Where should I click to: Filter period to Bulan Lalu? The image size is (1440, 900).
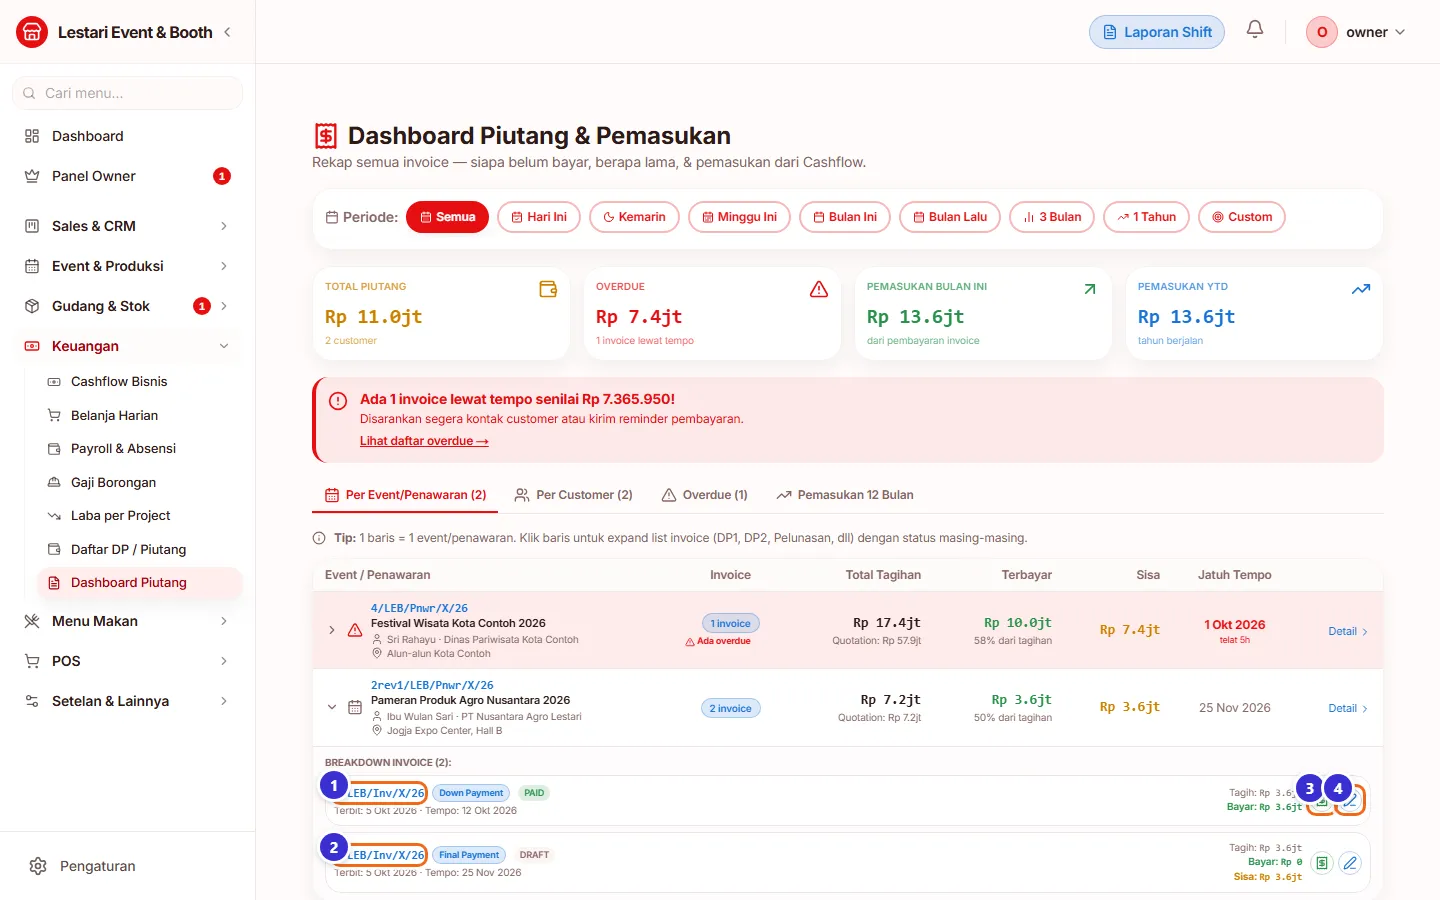(x=950, y=217)
